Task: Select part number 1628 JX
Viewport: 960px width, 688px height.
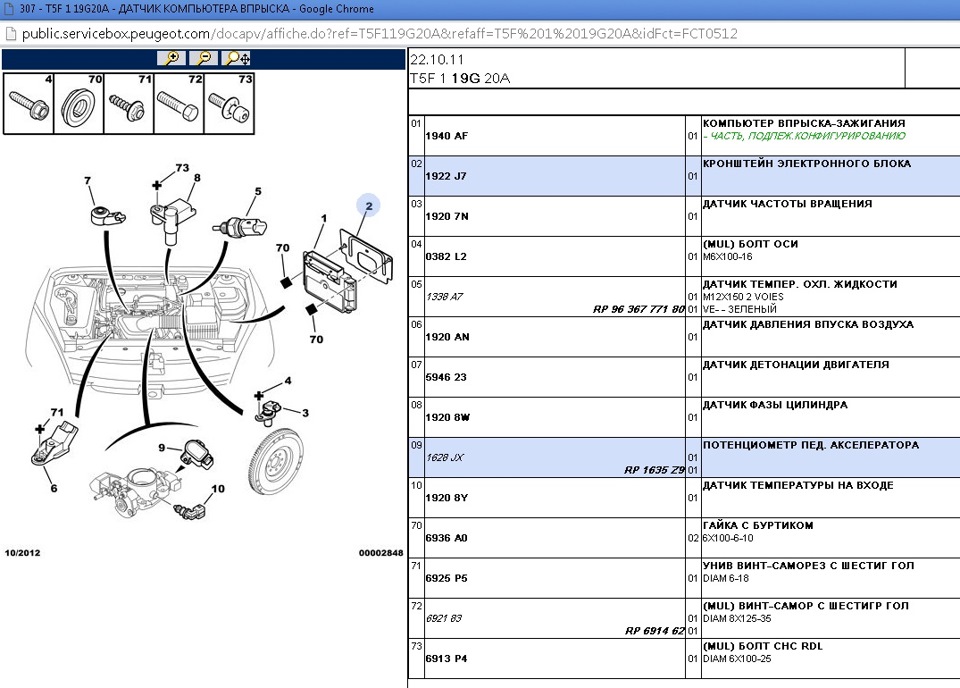Action: [x=445, y=457]
